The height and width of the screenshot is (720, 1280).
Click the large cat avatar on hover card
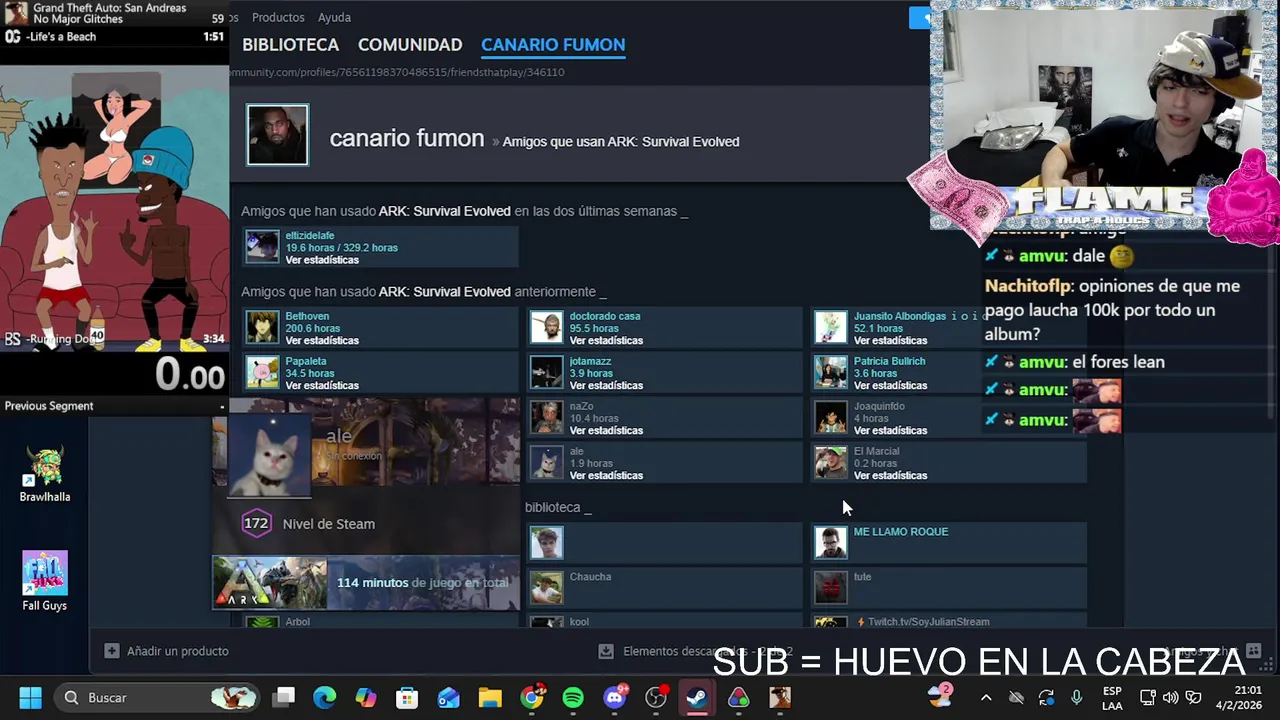click(270, 455)
